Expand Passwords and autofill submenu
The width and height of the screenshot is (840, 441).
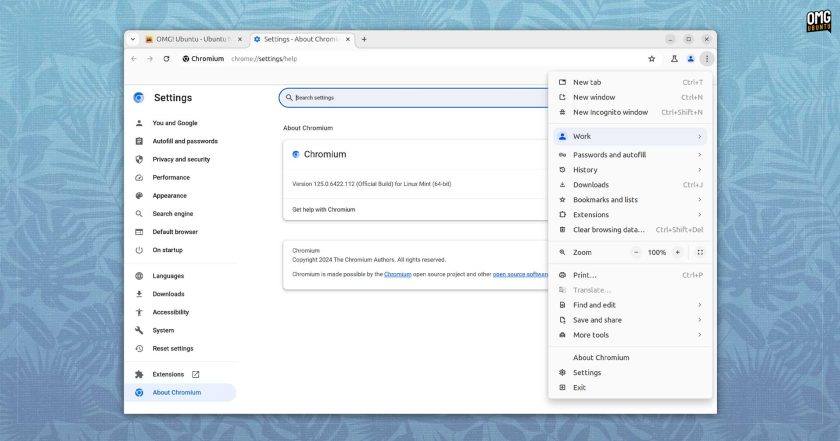pos(630,155)
